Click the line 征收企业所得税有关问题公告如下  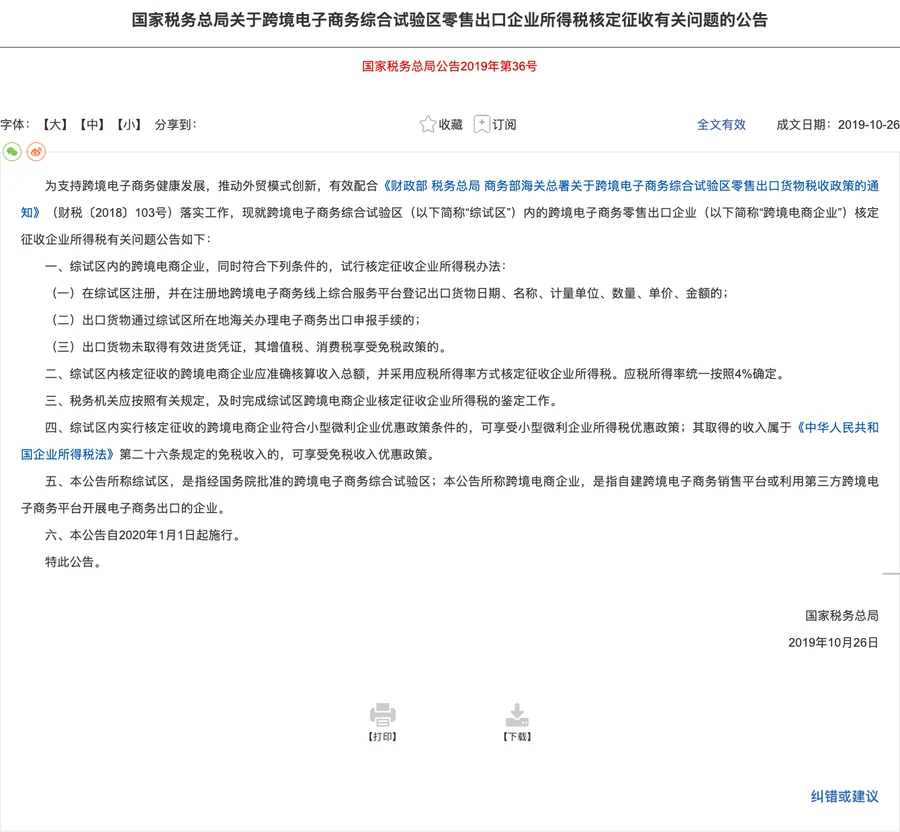point(116,239)
